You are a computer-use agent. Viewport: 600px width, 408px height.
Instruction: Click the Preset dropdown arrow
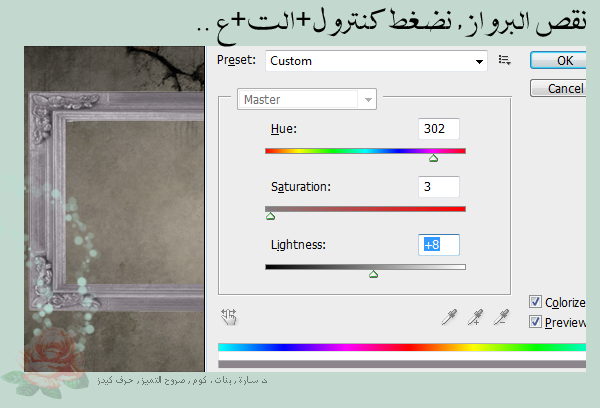coord(480,61)
